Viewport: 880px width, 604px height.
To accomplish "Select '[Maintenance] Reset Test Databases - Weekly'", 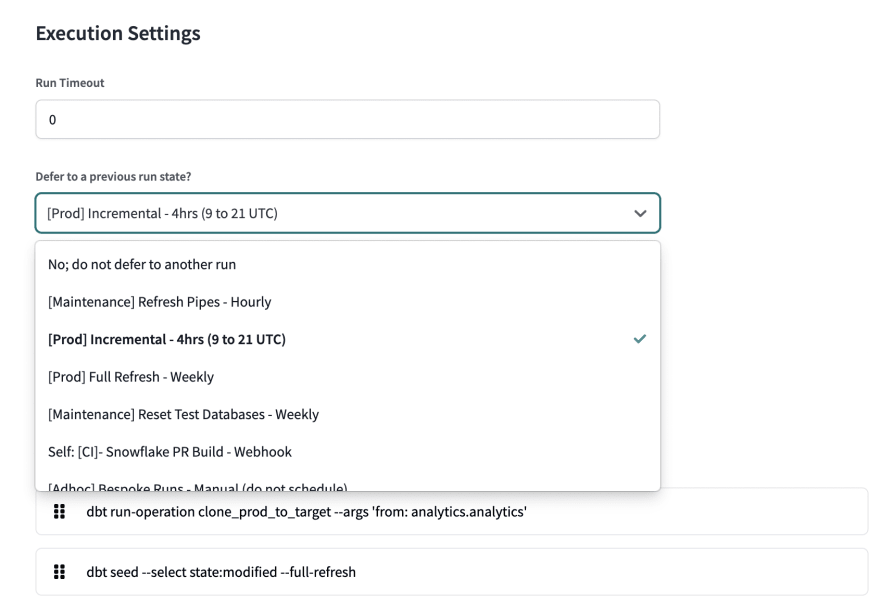I will (x=347, y=415).
